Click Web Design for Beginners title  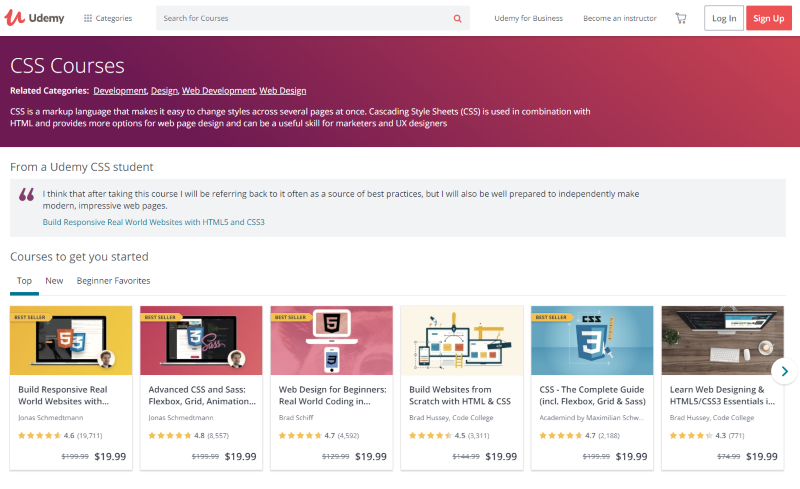point(333,396)
